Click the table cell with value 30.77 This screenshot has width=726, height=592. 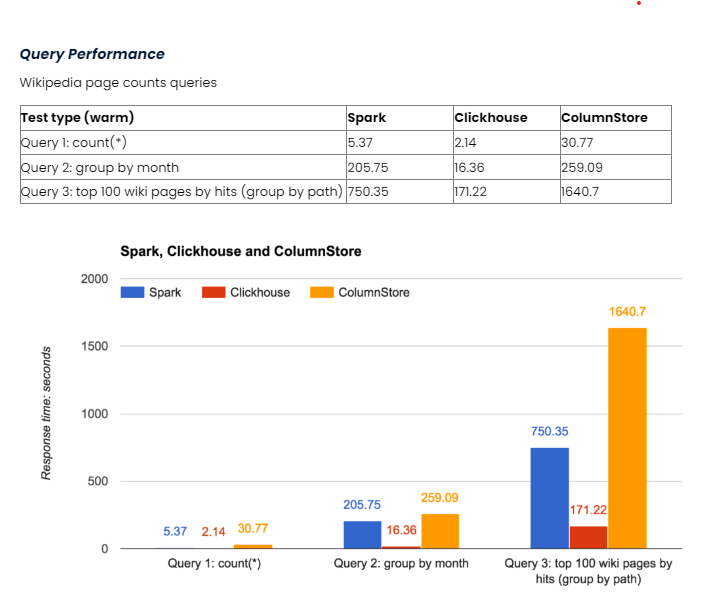tap(616, 143)
